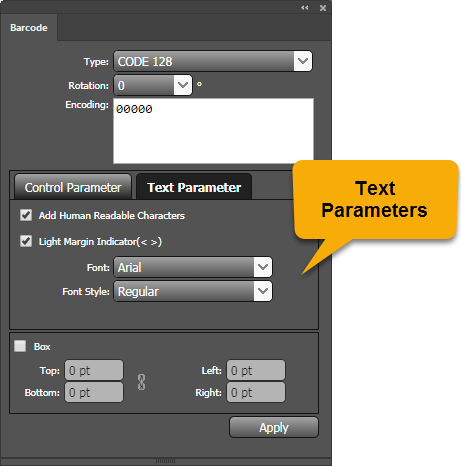
Task: Click the panel bottom resize grip
Action: tap(165, 461)
